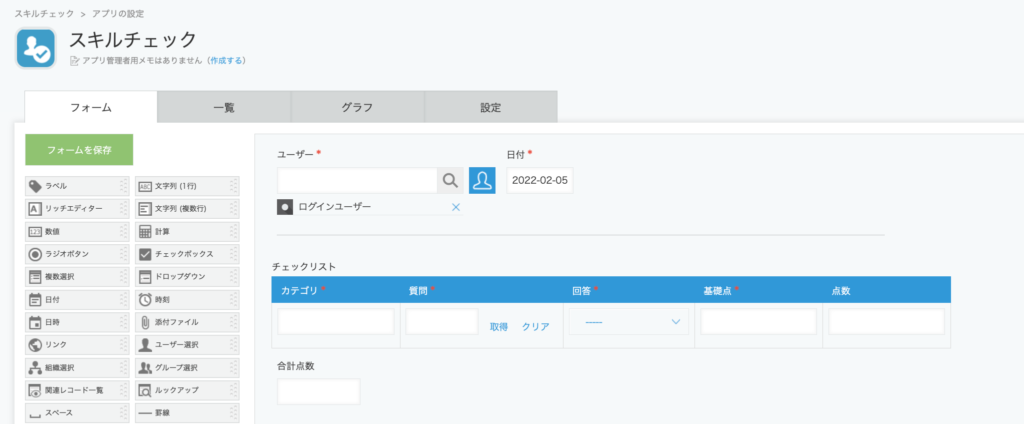Select the ラベル field icon in palette

[x=35, y=186]
